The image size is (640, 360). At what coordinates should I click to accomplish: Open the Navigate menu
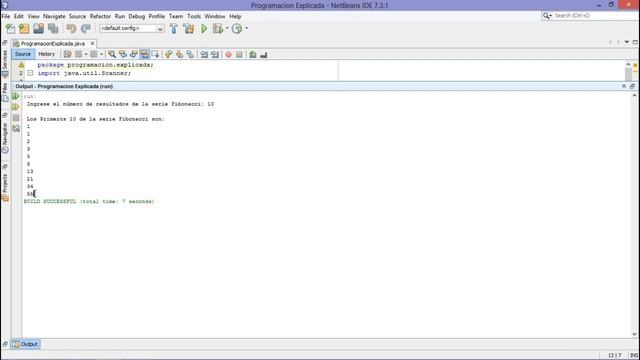point(54,16)
